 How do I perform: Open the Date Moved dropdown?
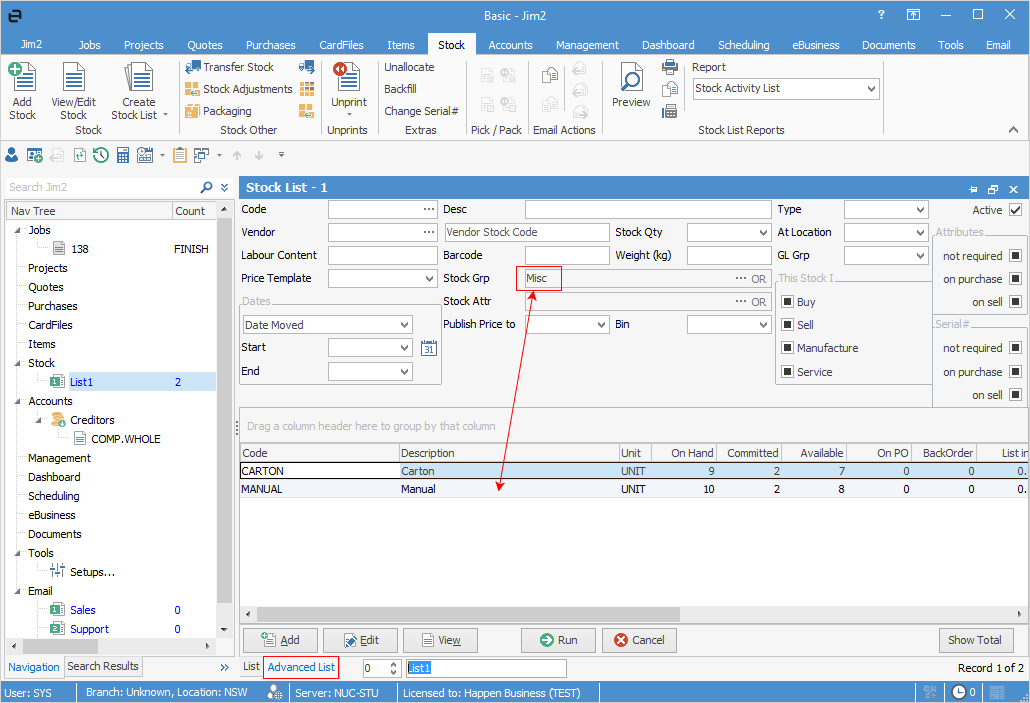pyautogui.click(x=405, y=325)
